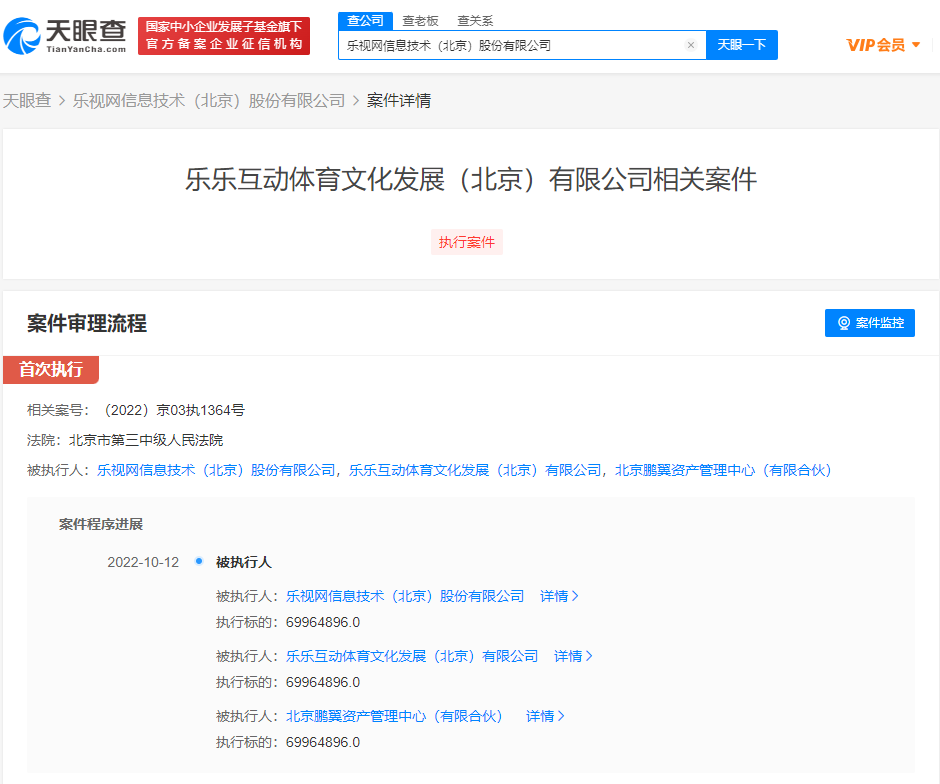Image resolution: width=940 pixels, height=784 pixels.
Task: Open 乐乐互动体育文化发展 link in case progress list
Action: [412, 656]
